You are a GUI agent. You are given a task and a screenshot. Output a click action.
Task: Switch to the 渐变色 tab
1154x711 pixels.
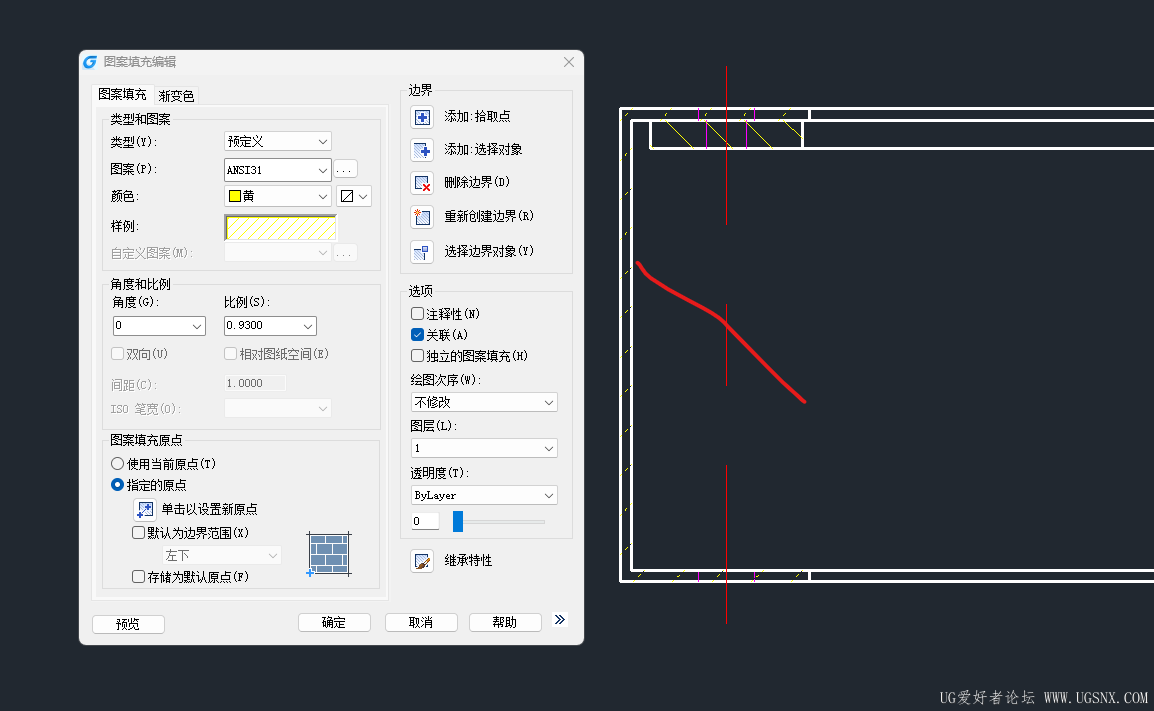(176, 96)
